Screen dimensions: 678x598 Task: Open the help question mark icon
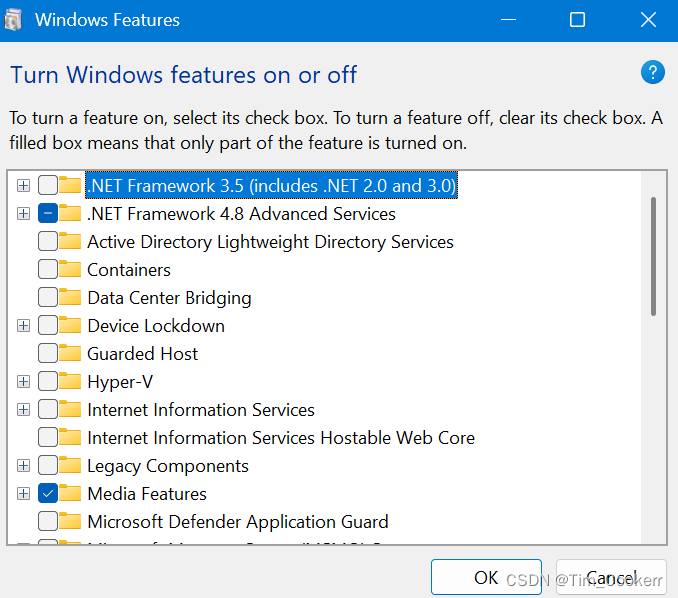pyautogui.click(x=652, y=72)
